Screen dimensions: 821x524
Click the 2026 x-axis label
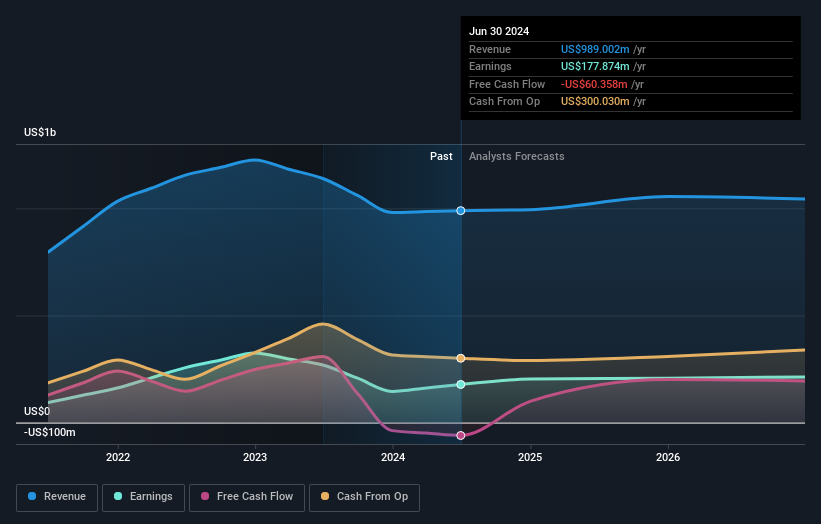tap(668, 457)
